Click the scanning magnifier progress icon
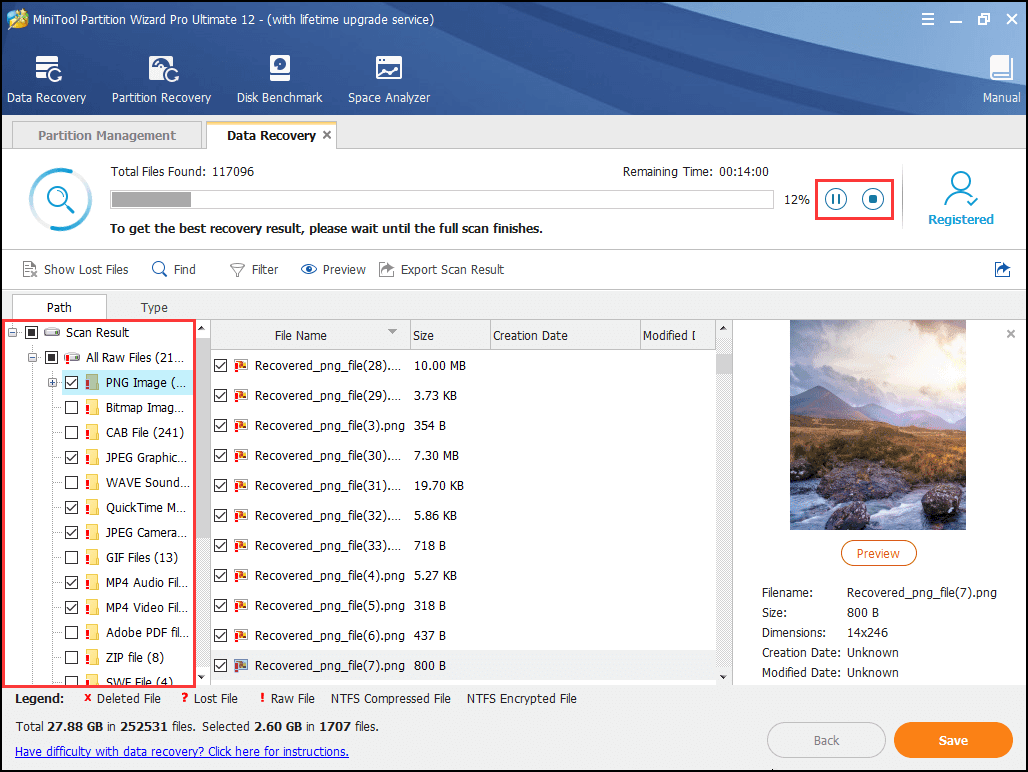1028x772 pixels. pos(60,199)
